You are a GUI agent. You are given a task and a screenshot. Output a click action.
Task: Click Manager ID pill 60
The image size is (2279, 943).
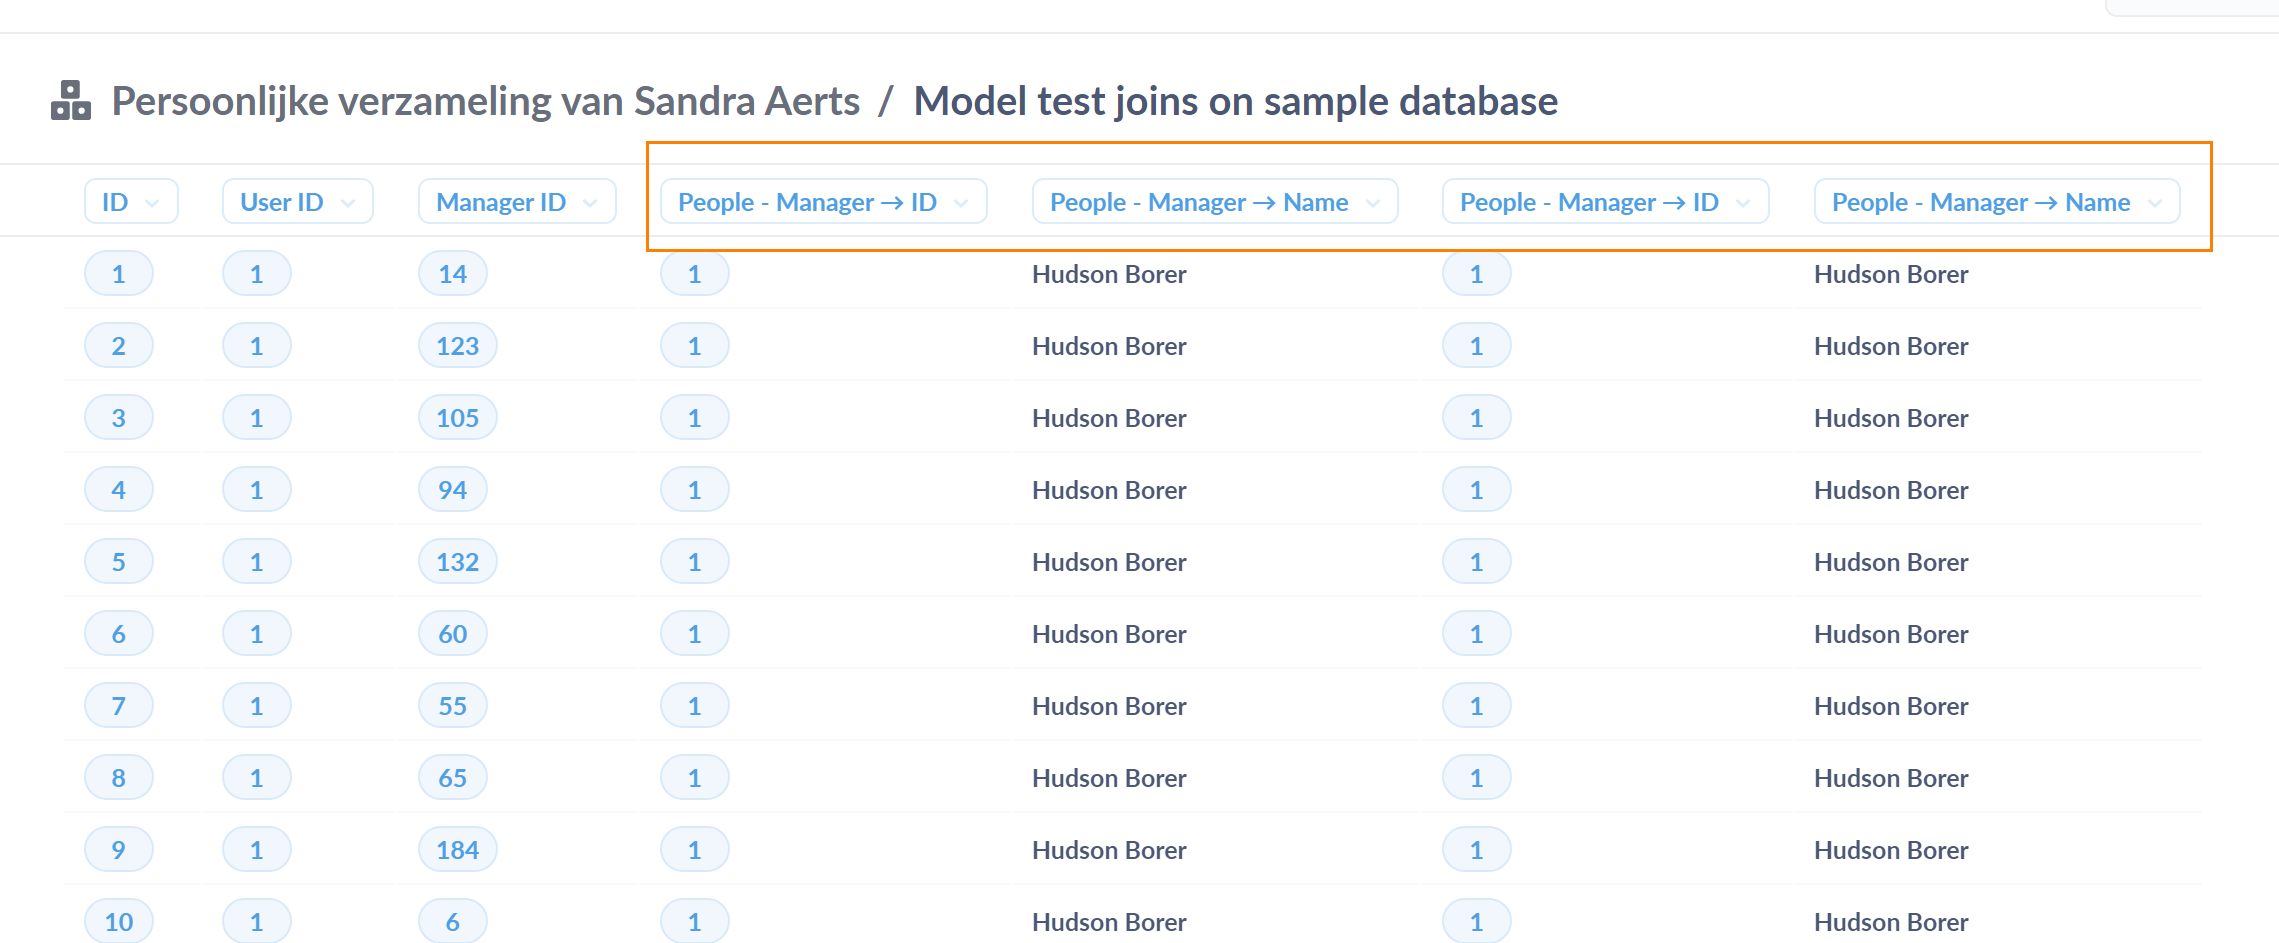[x=453, y=634]
